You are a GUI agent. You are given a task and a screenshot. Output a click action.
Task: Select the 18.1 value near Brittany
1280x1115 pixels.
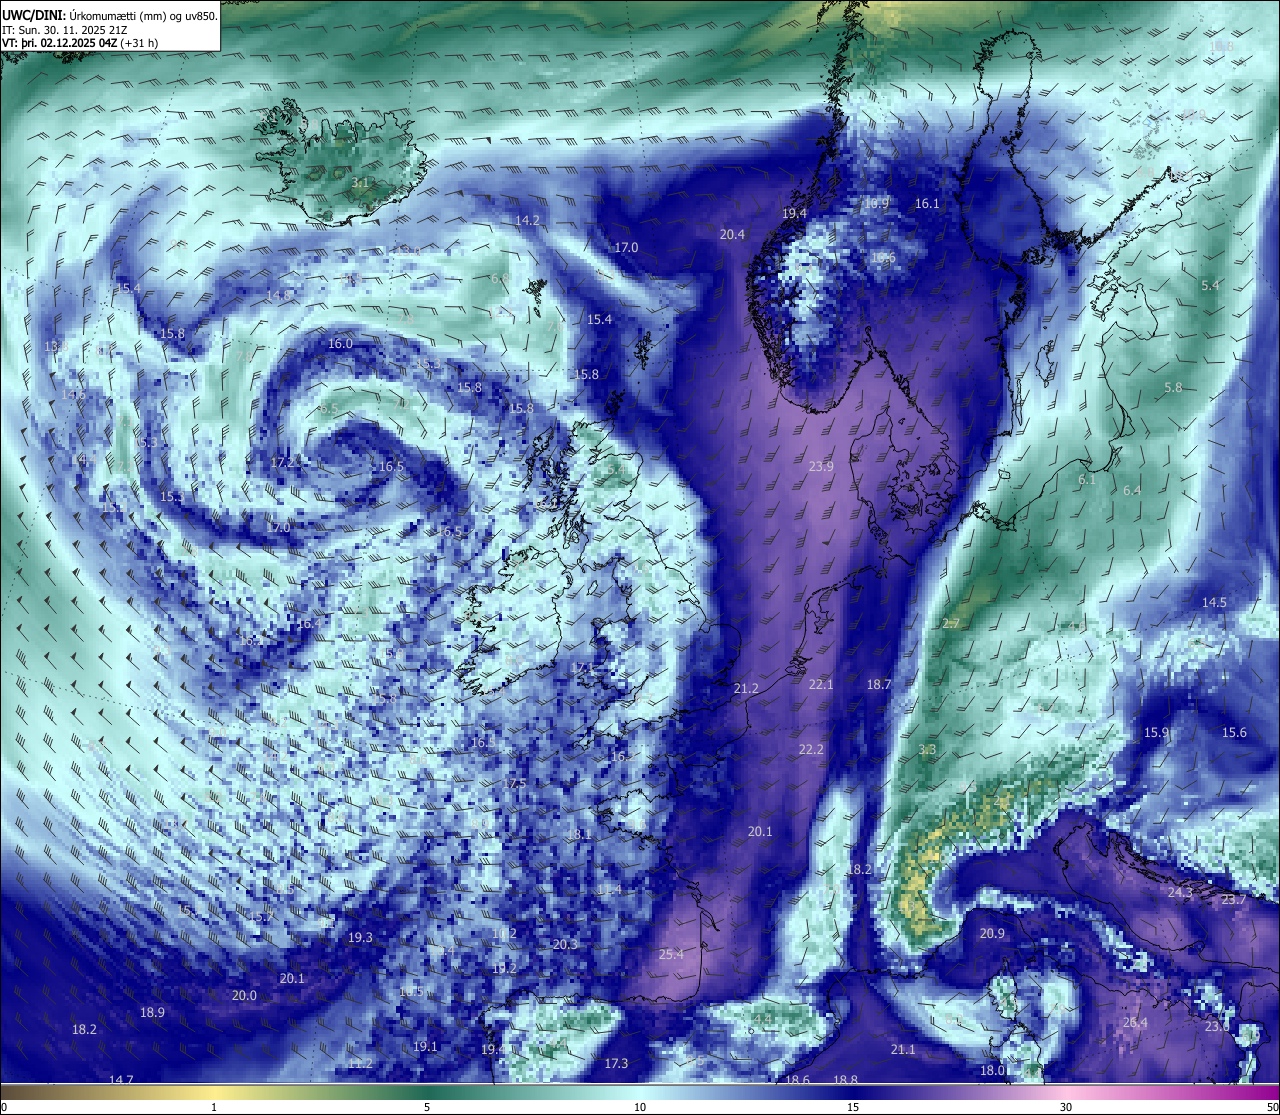click(x=579, y=835)
